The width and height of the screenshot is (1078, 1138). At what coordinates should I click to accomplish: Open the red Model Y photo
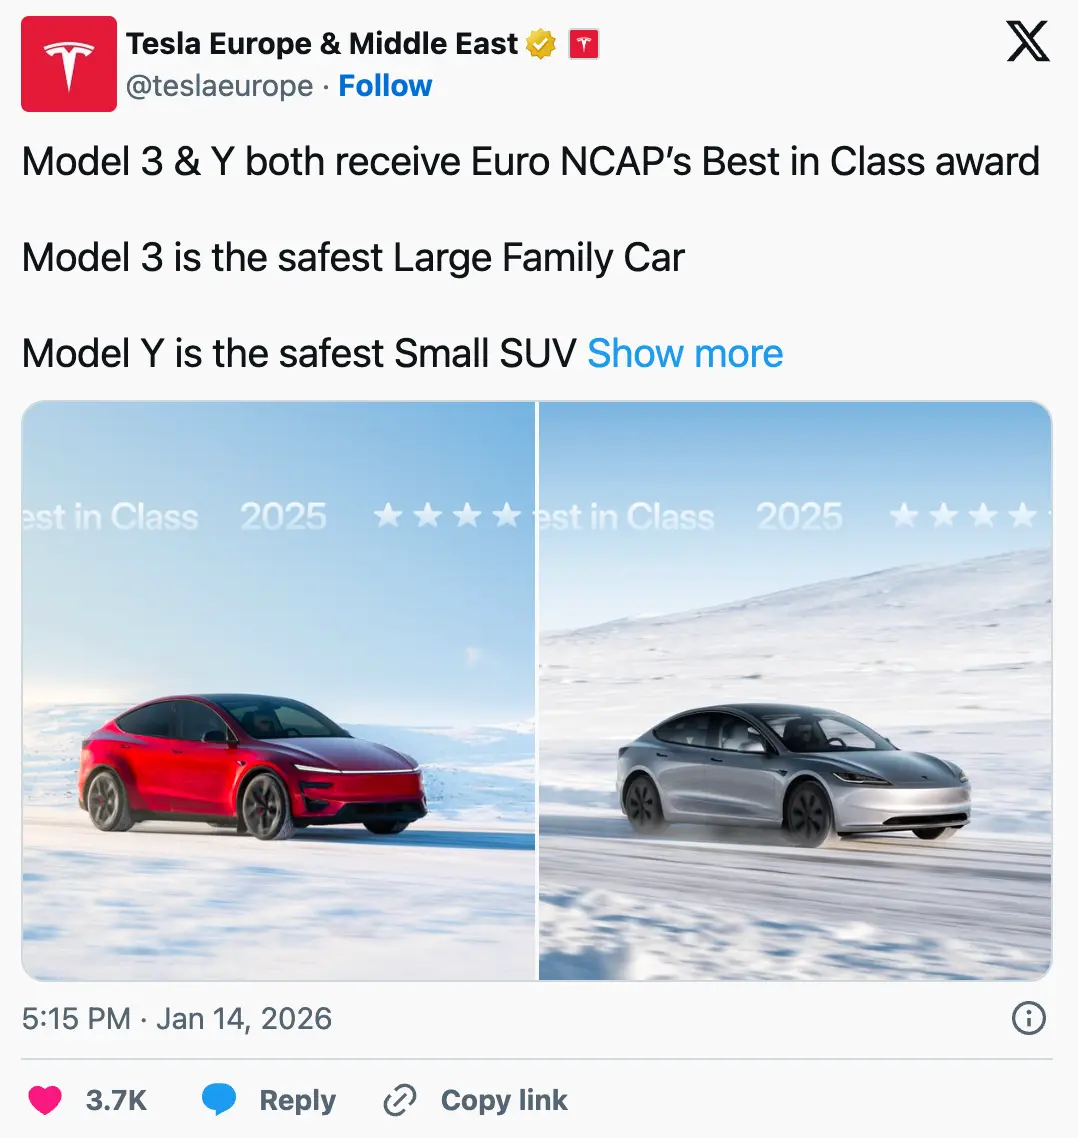[x=278, y=690]
